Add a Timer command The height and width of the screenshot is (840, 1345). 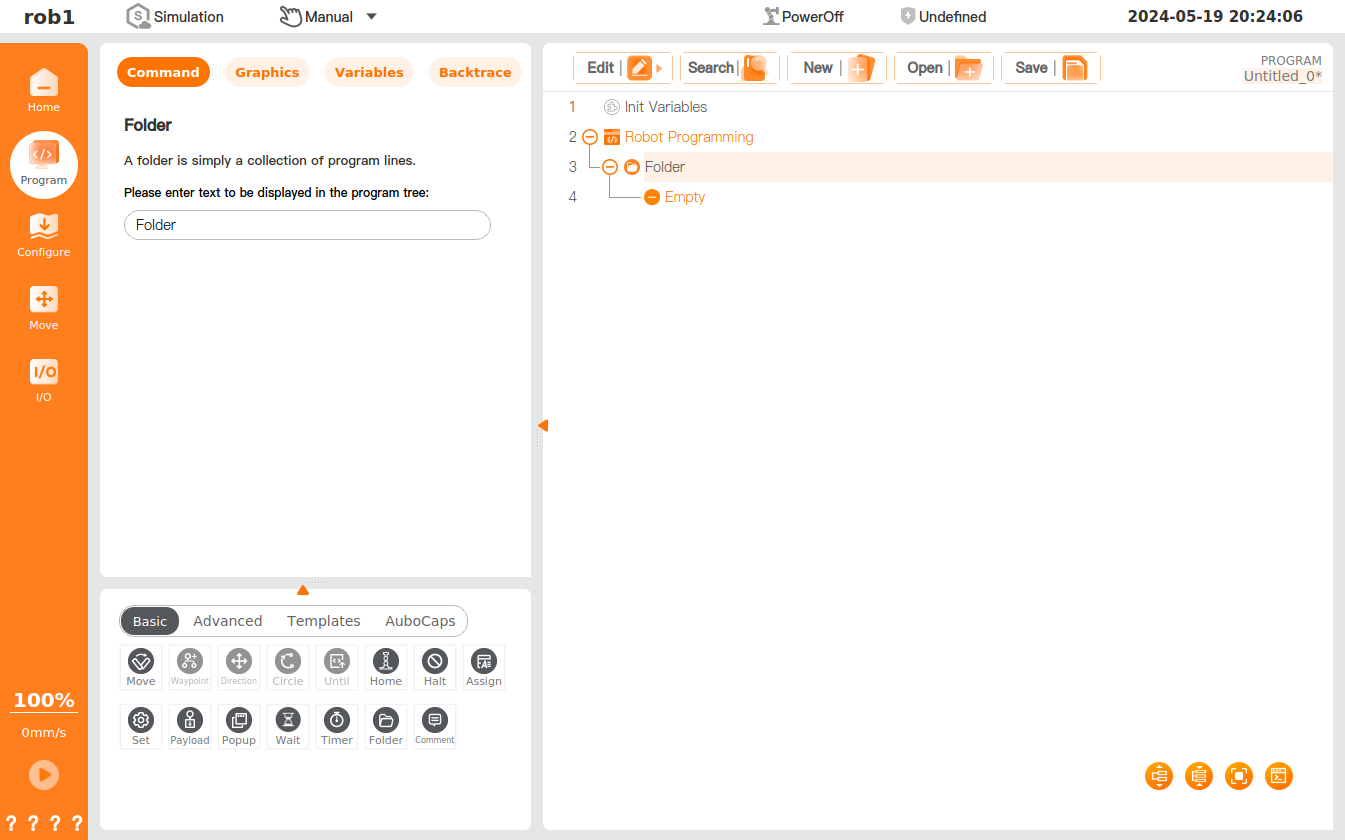tap(337, 726)
